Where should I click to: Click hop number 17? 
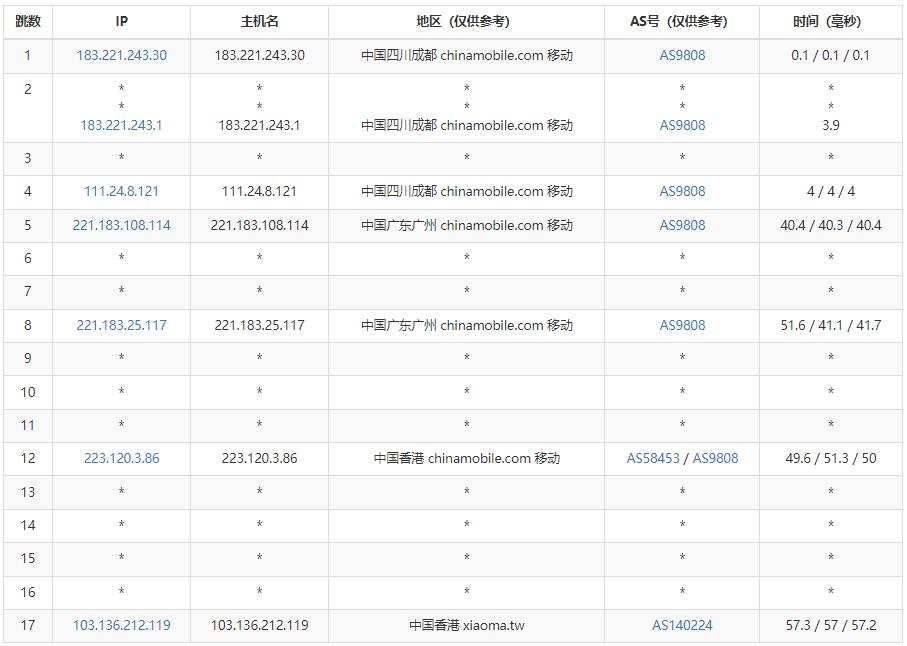click(x=28, y=625)
